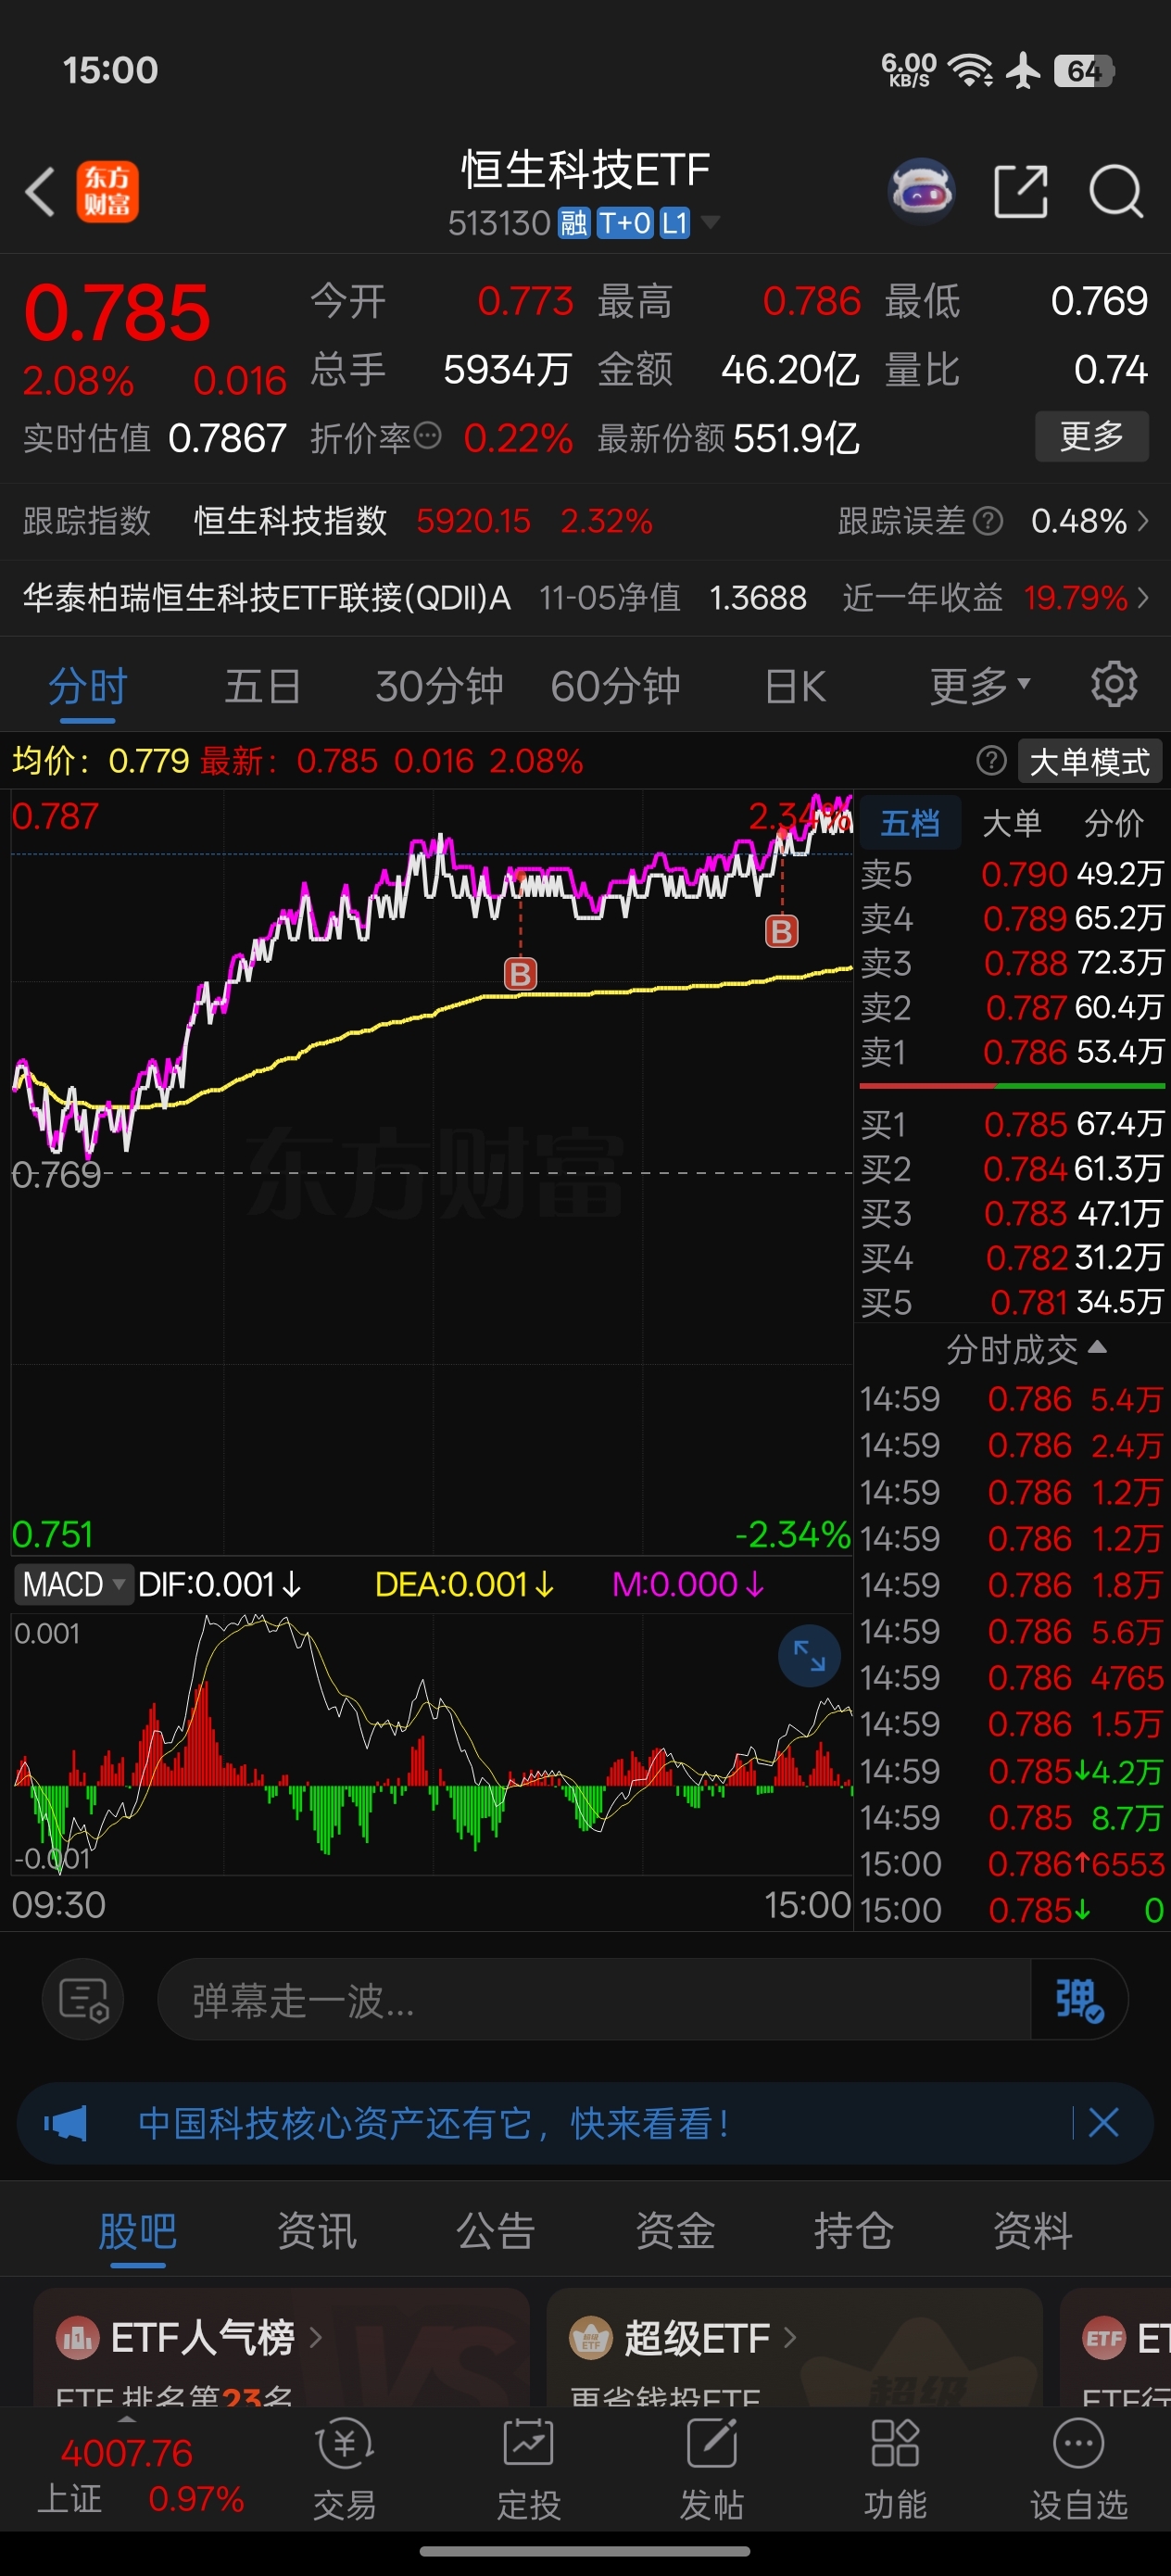Tap the share export icon
Screen dimensions: 1171x2576
tap(1020, 191)
